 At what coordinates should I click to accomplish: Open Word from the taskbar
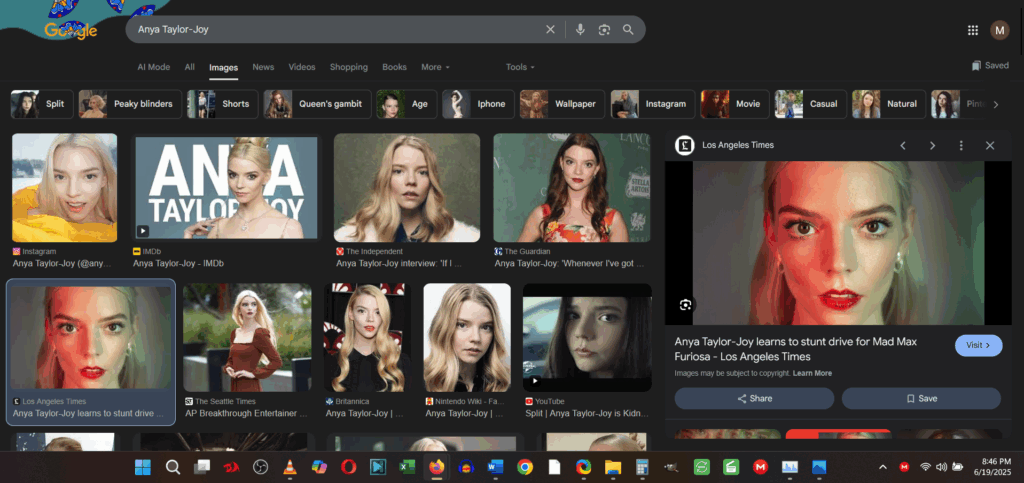495,467
